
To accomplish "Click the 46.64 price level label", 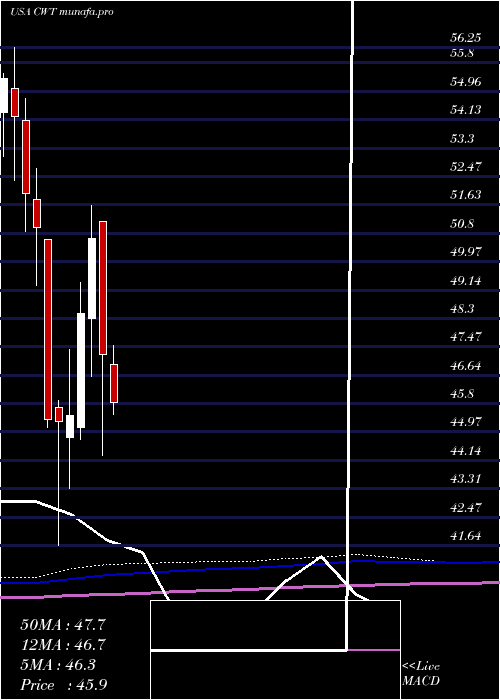I will tap(466, 366).
